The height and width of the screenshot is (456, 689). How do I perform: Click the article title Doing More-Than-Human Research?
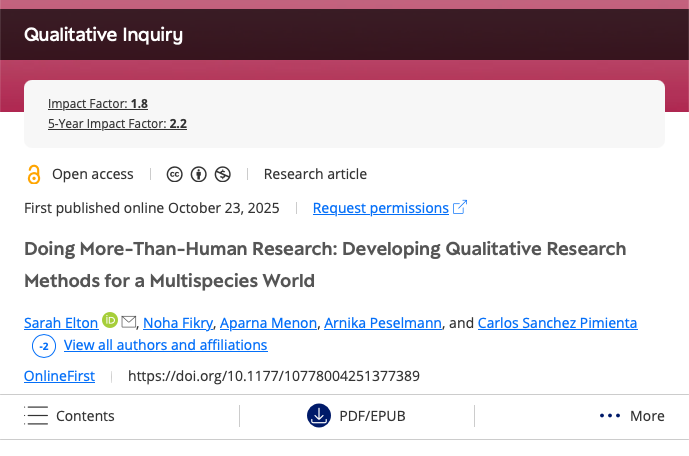tap(325, 264)
